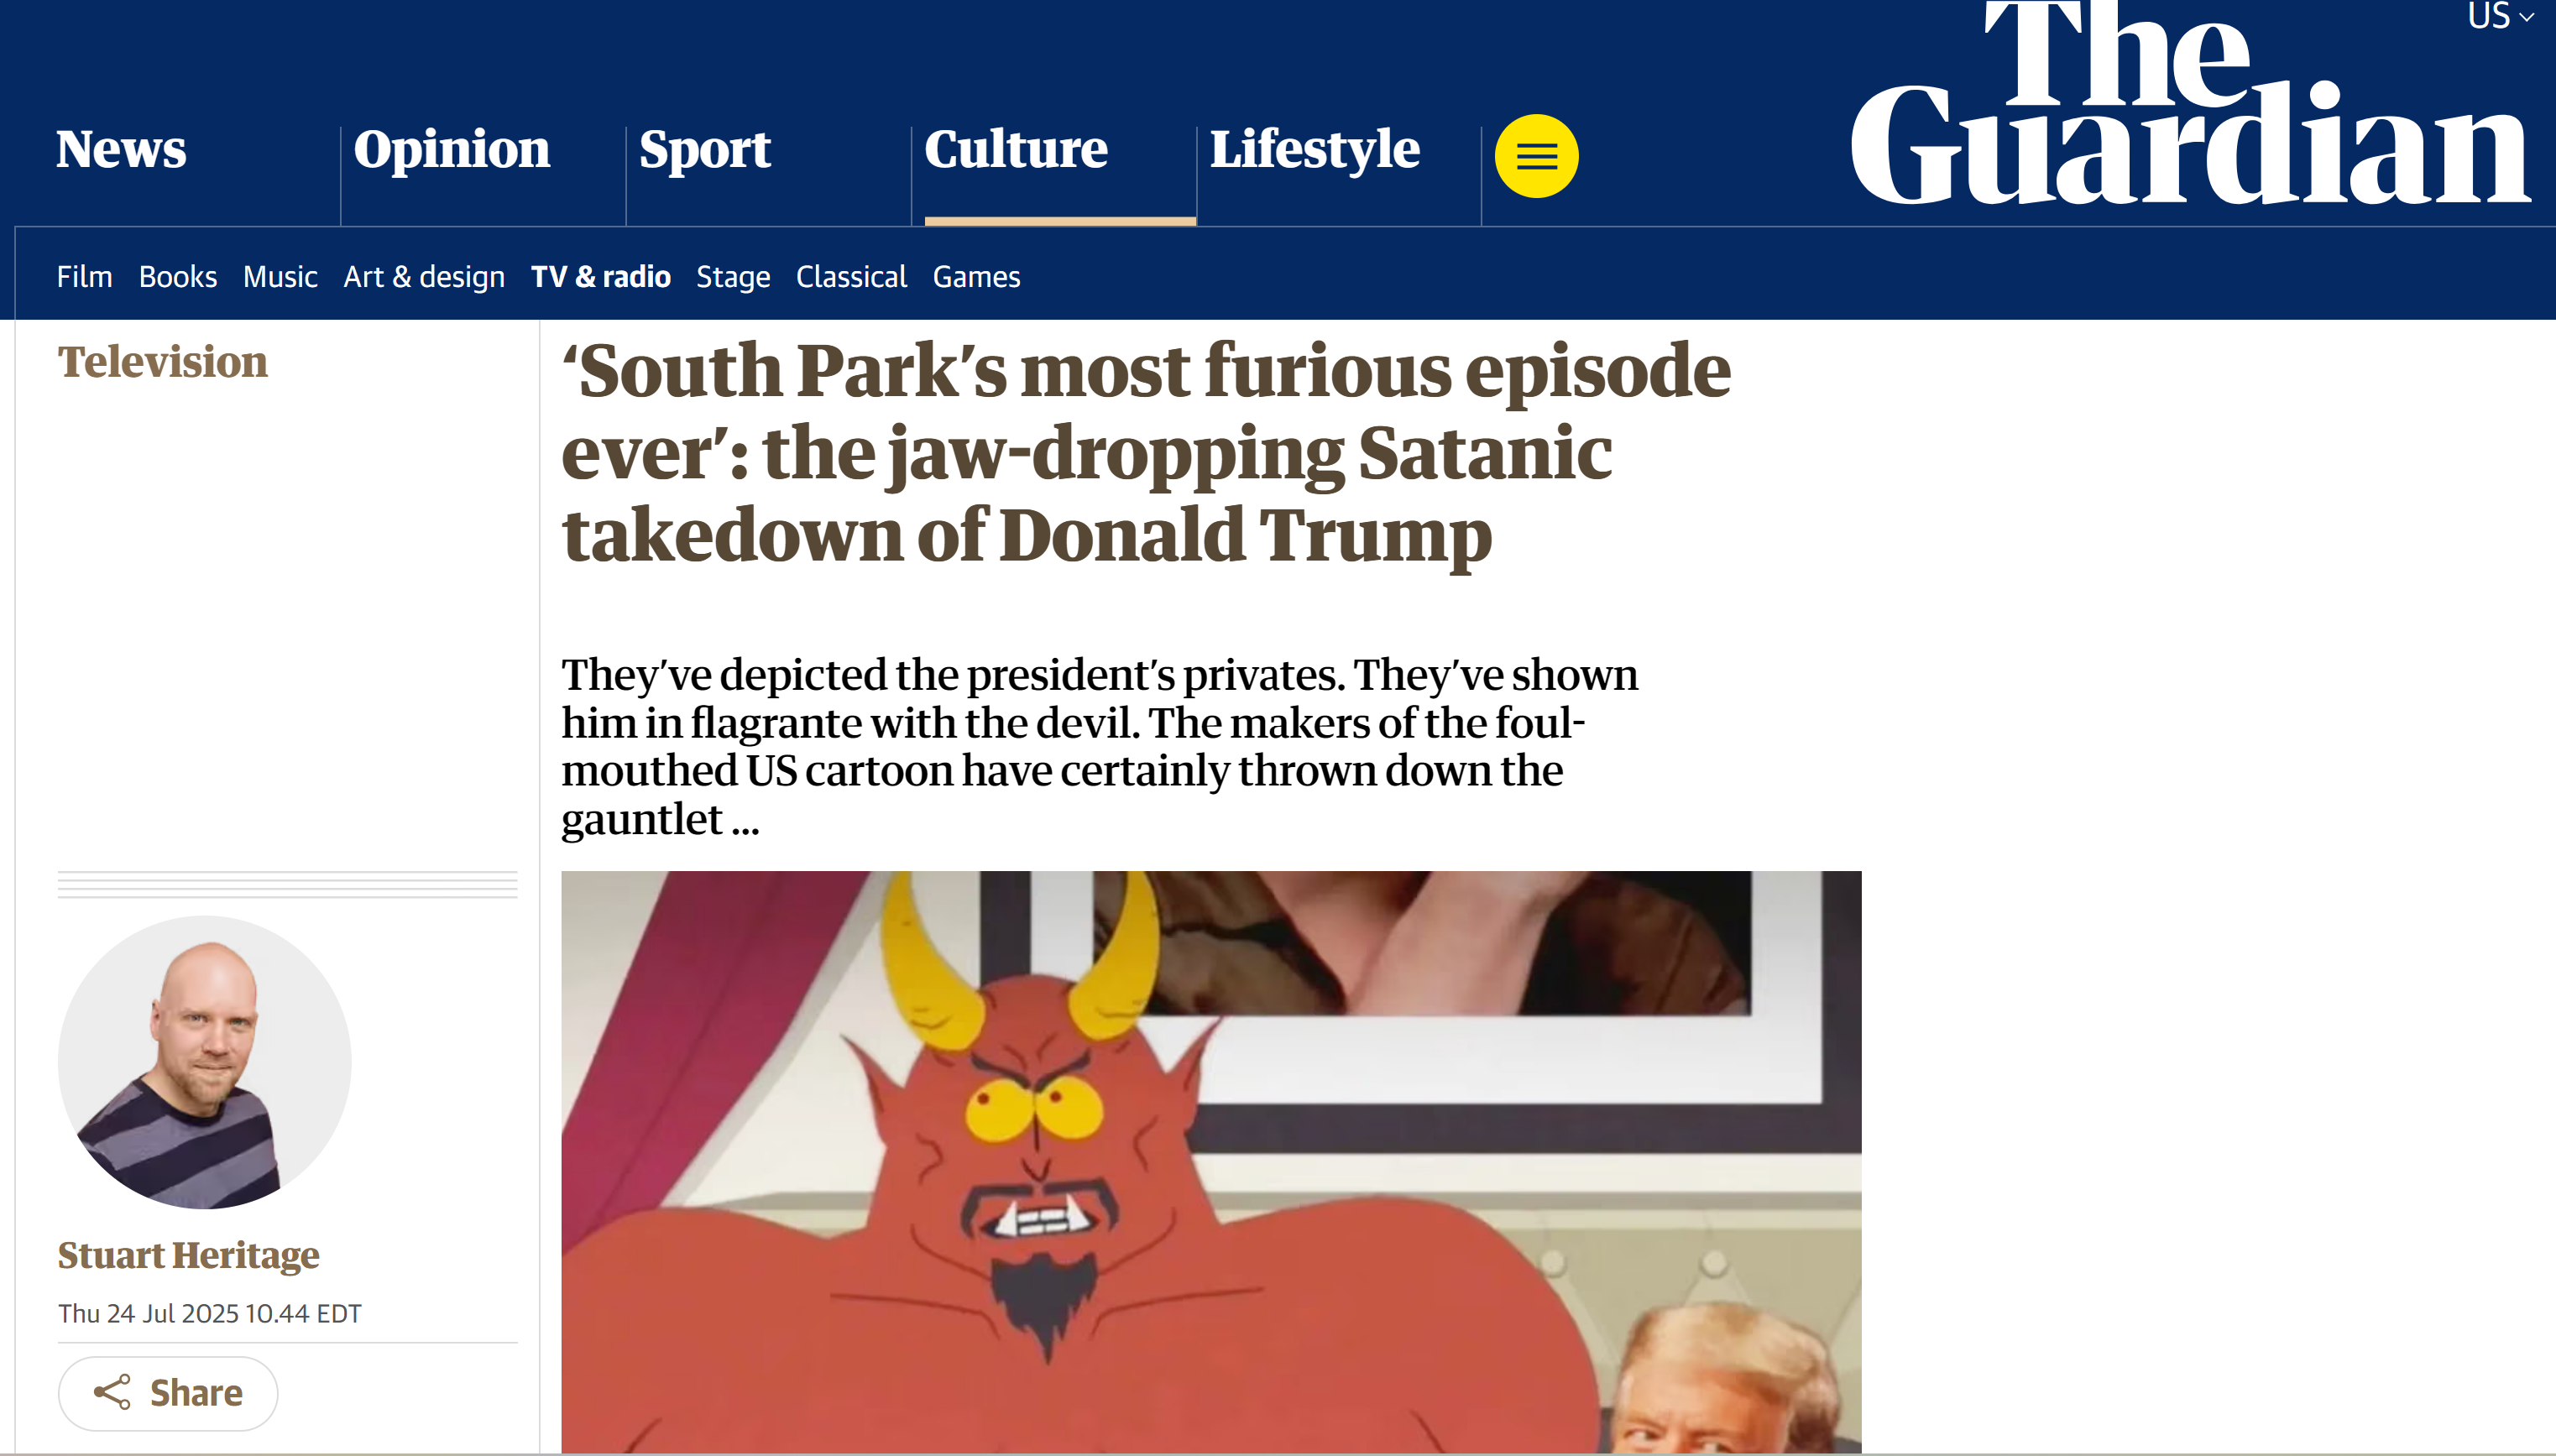This screenshot has width=2556, height=1456.
Task: Go to the Sport section
Action: click(x=705, y=150)
